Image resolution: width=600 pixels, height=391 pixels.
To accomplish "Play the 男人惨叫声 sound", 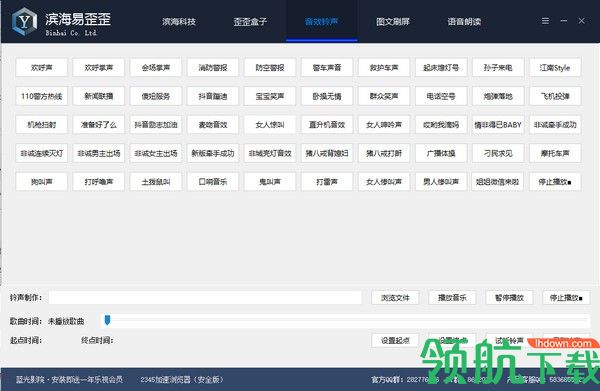I will pos(441,182).
